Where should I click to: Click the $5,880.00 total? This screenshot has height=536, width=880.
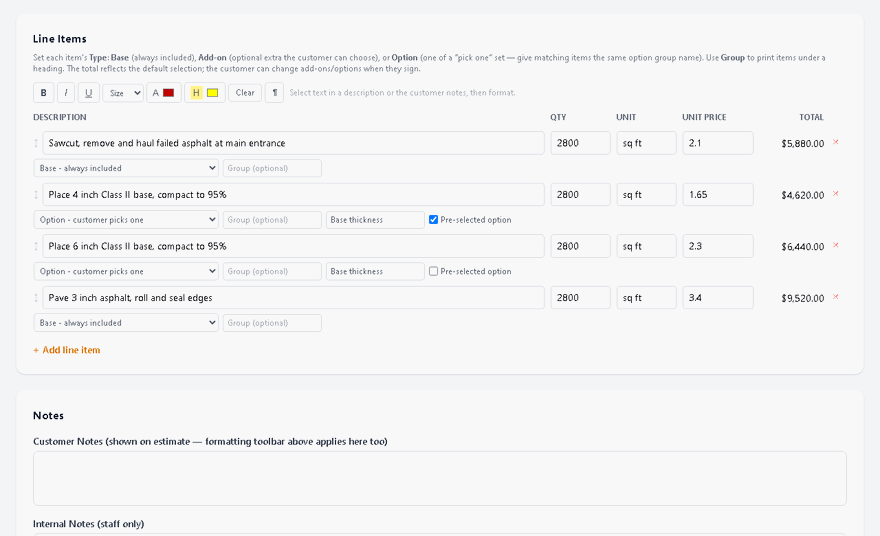tap(803, 144)
